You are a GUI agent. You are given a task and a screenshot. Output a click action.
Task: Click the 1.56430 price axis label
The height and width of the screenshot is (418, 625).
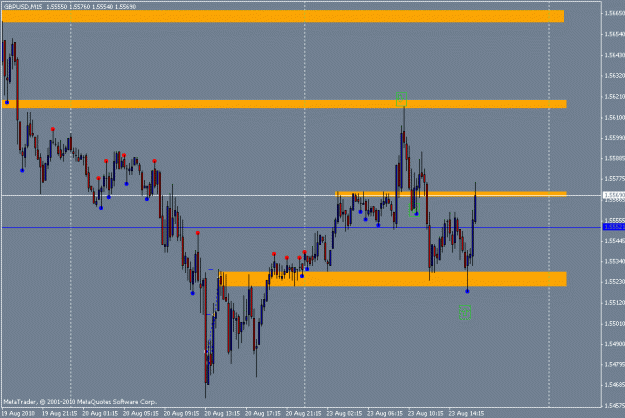[614, 55]
